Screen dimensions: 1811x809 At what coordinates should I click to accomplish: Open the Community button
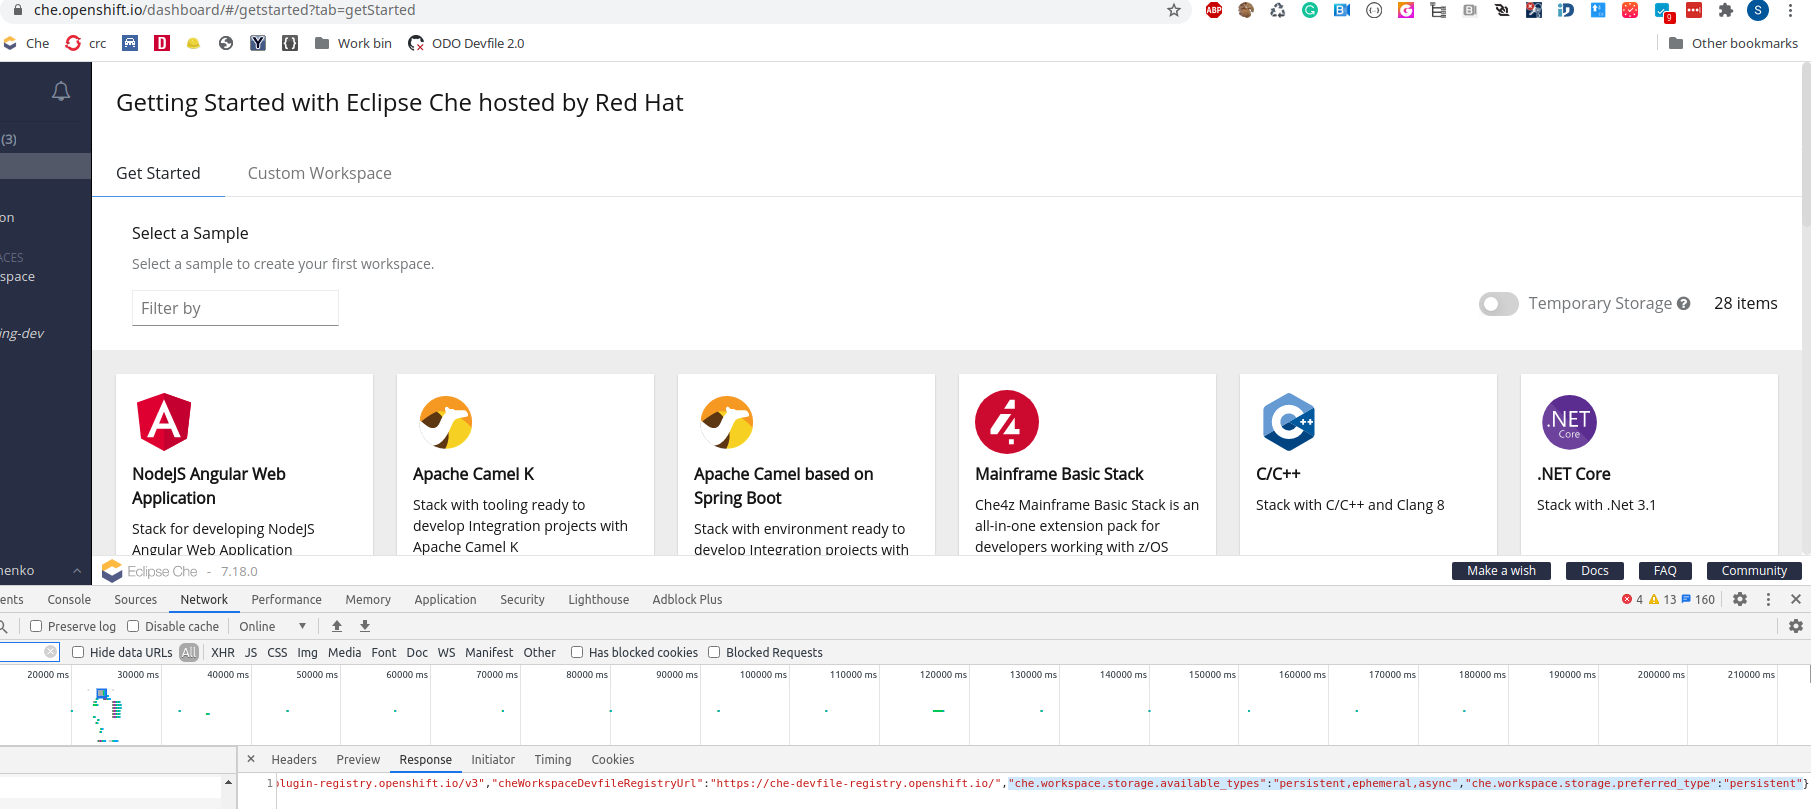1754,571
